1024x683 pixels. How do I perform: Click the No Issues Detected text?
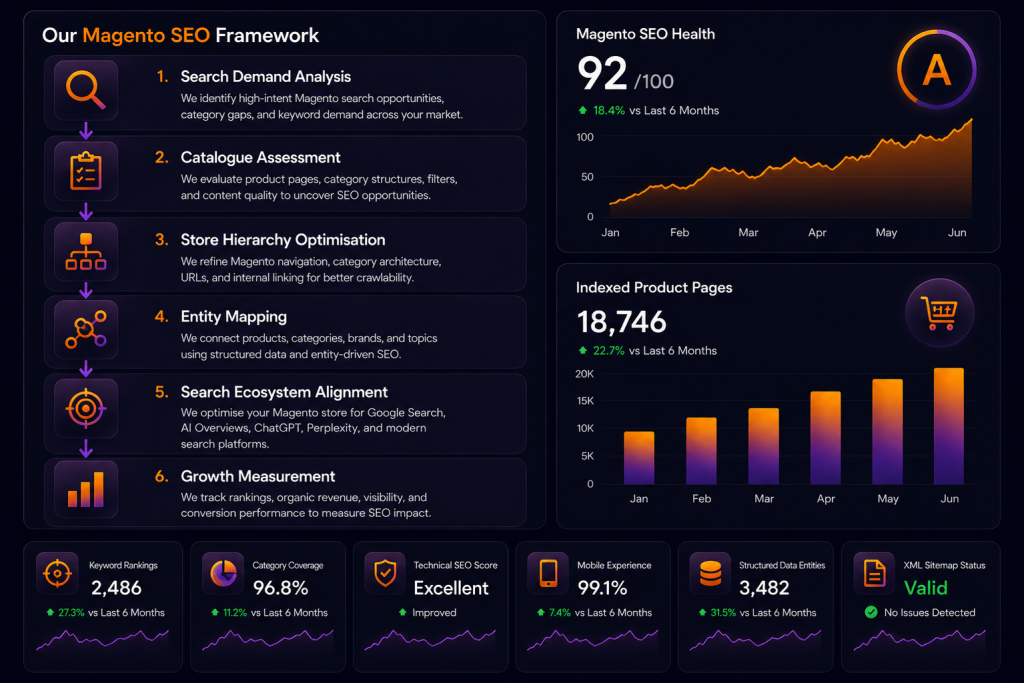click(929, 612)
